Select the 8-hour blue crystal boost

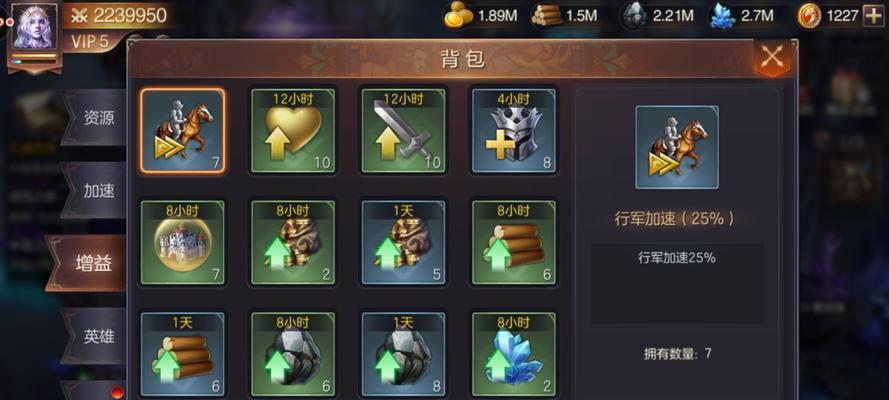[514, 354]
